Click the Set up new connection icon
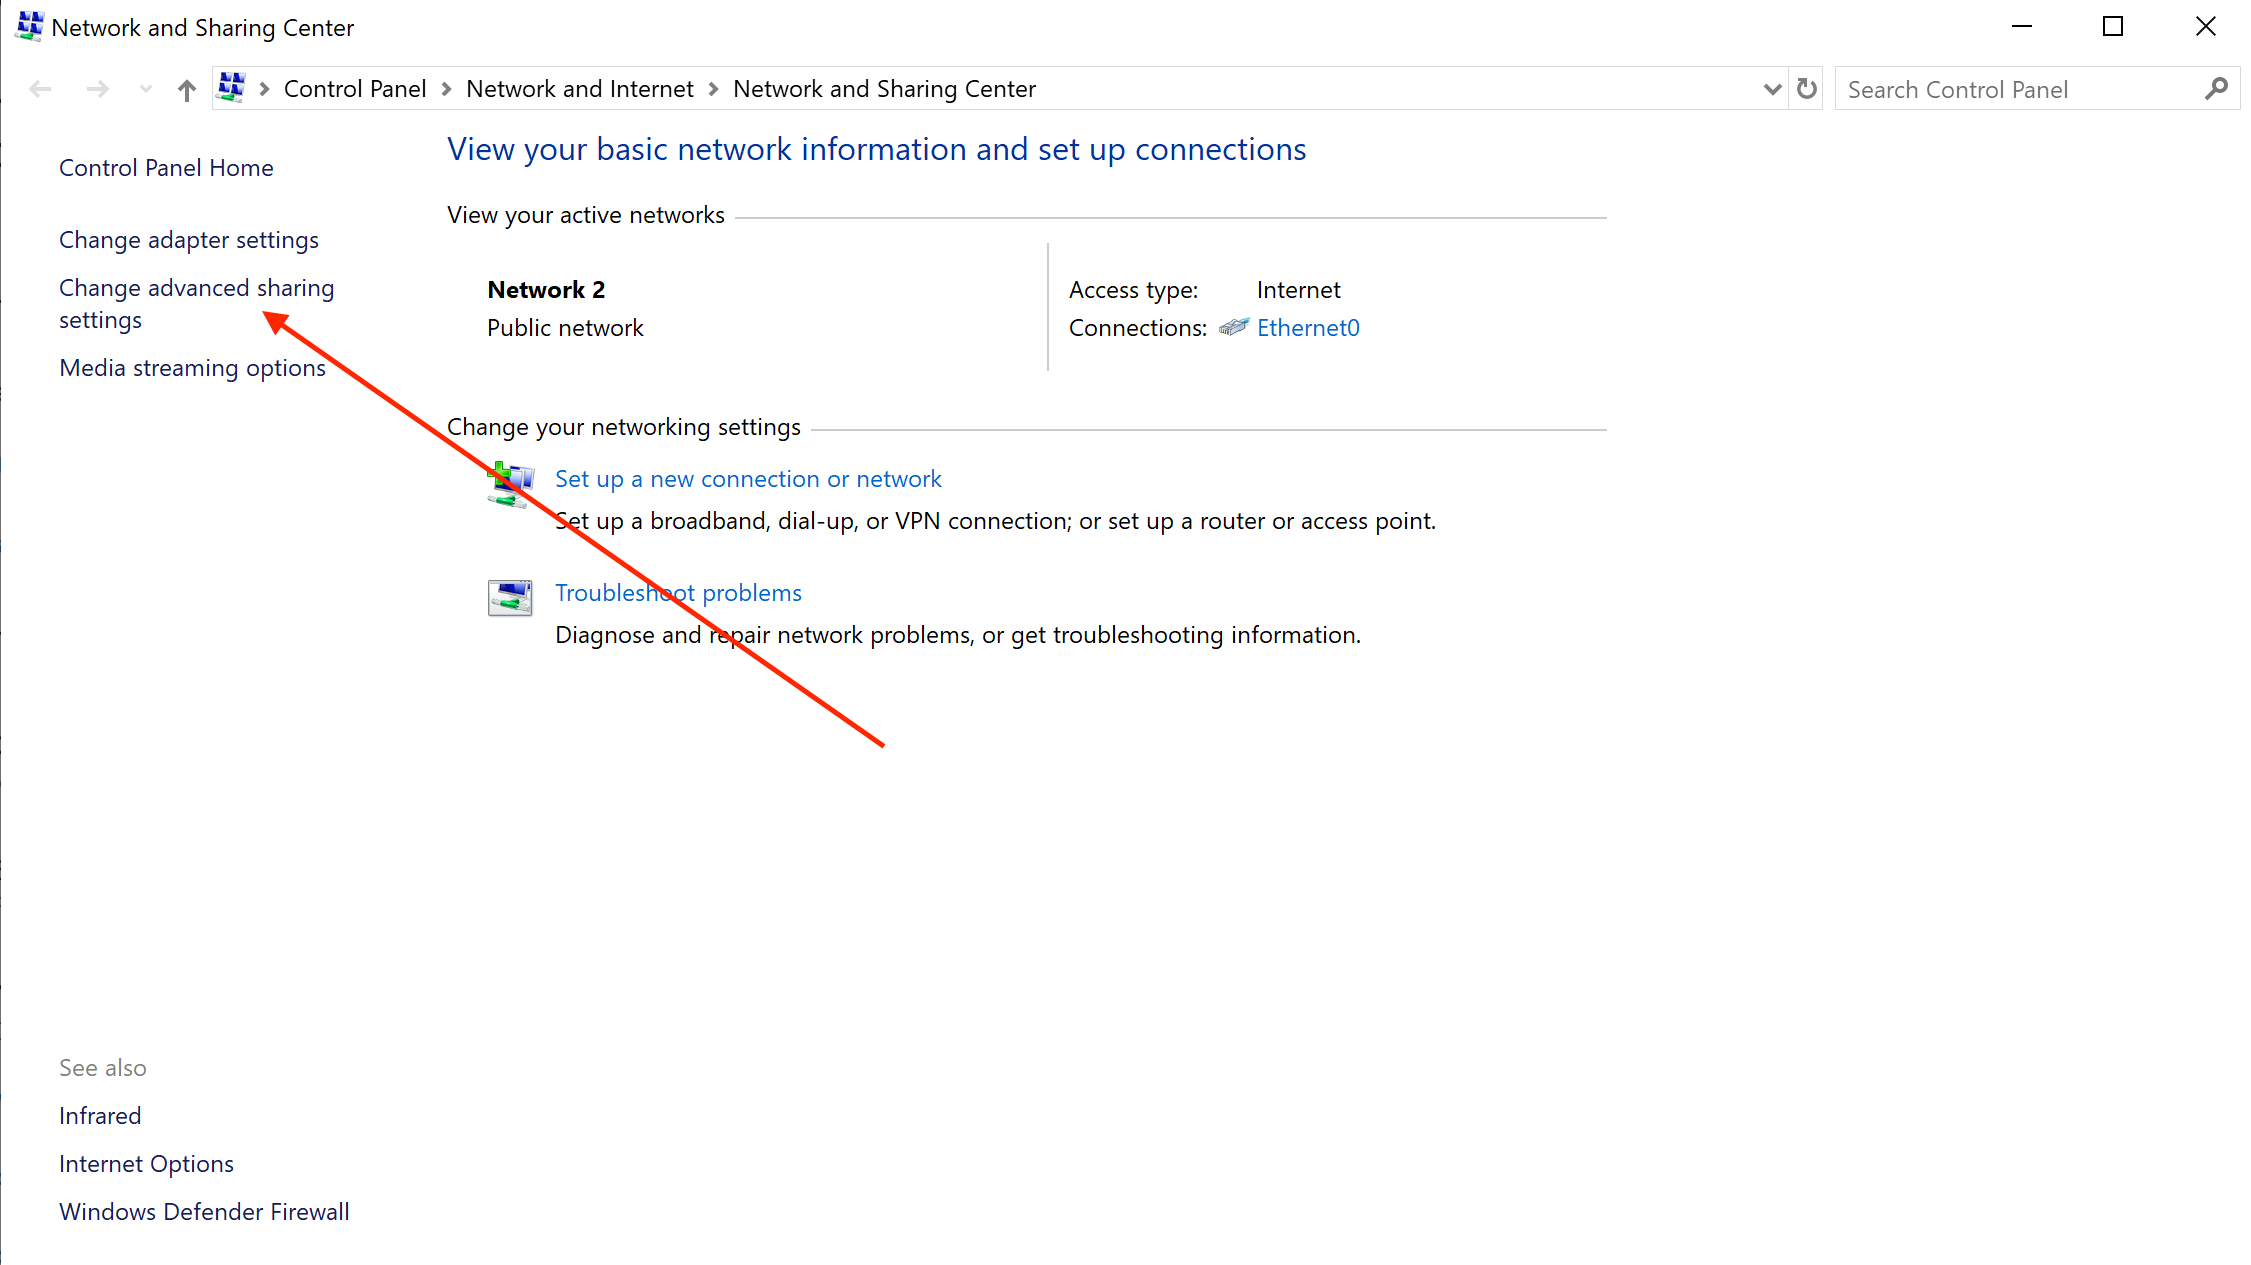 coord(510,484)
